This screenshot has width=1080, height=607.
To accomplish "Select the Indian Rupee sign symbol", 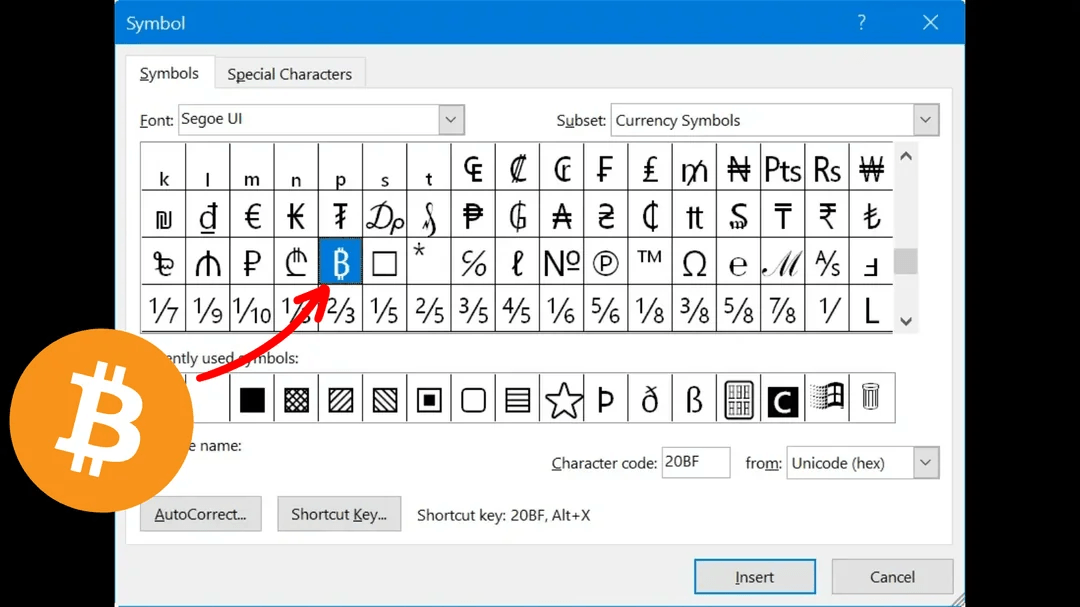I will pos(826,214).
